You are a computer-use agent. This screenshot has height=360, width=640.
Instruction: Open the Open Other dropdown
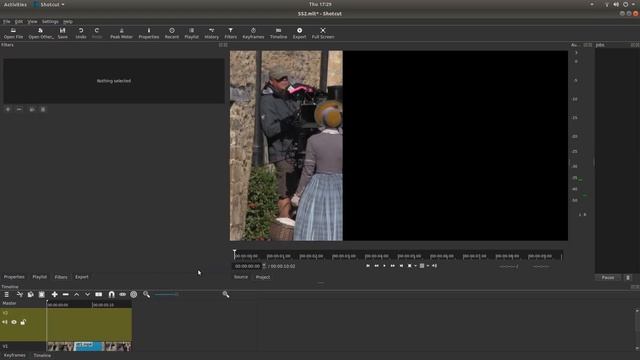[x=41, y=33]
